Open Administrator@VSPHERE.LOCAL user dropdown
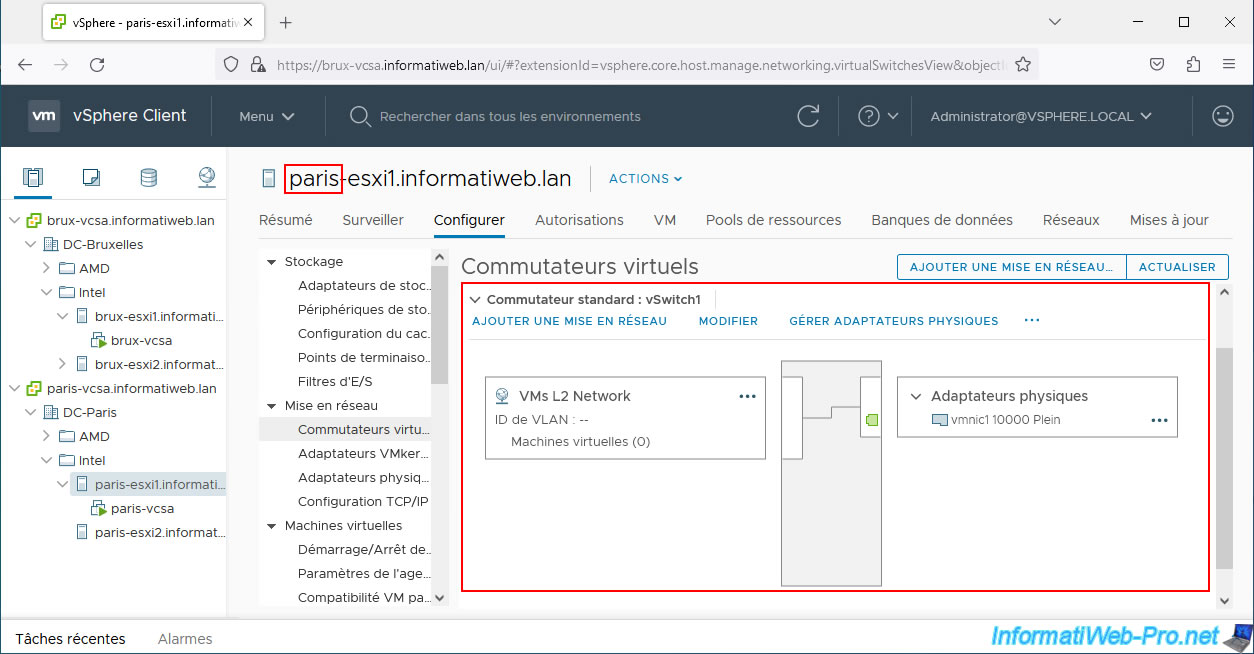 1041,116
